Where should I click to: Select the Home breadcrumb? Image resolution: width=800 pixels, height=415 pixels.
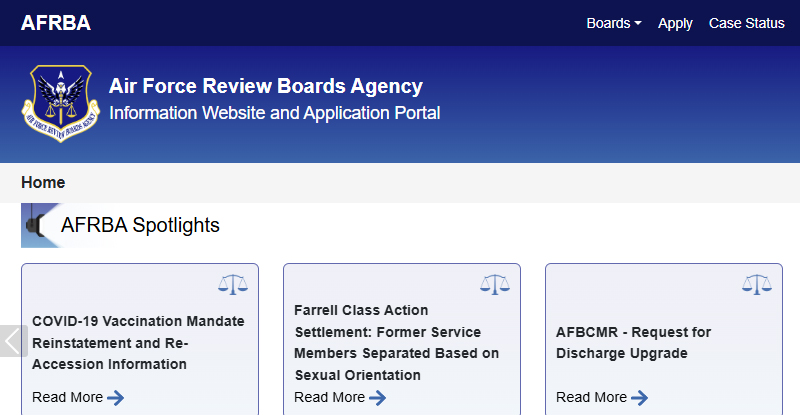point(43,182)
